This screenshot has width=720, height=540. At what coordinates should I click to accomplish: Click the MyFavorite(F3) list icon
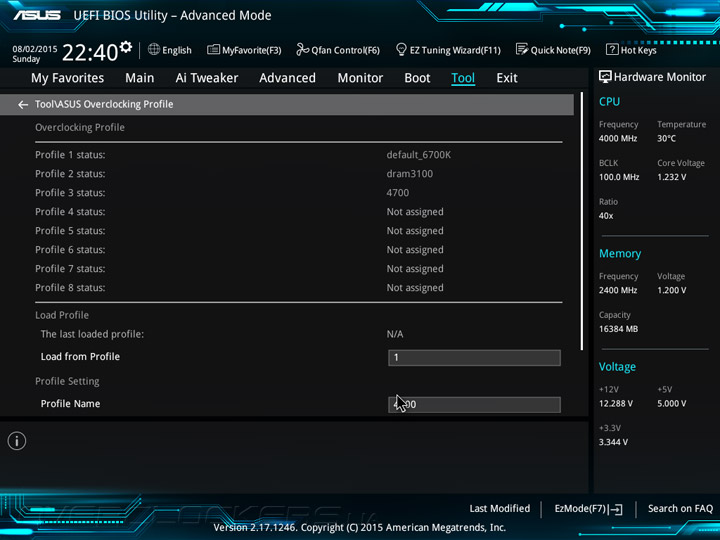point(213,50)
